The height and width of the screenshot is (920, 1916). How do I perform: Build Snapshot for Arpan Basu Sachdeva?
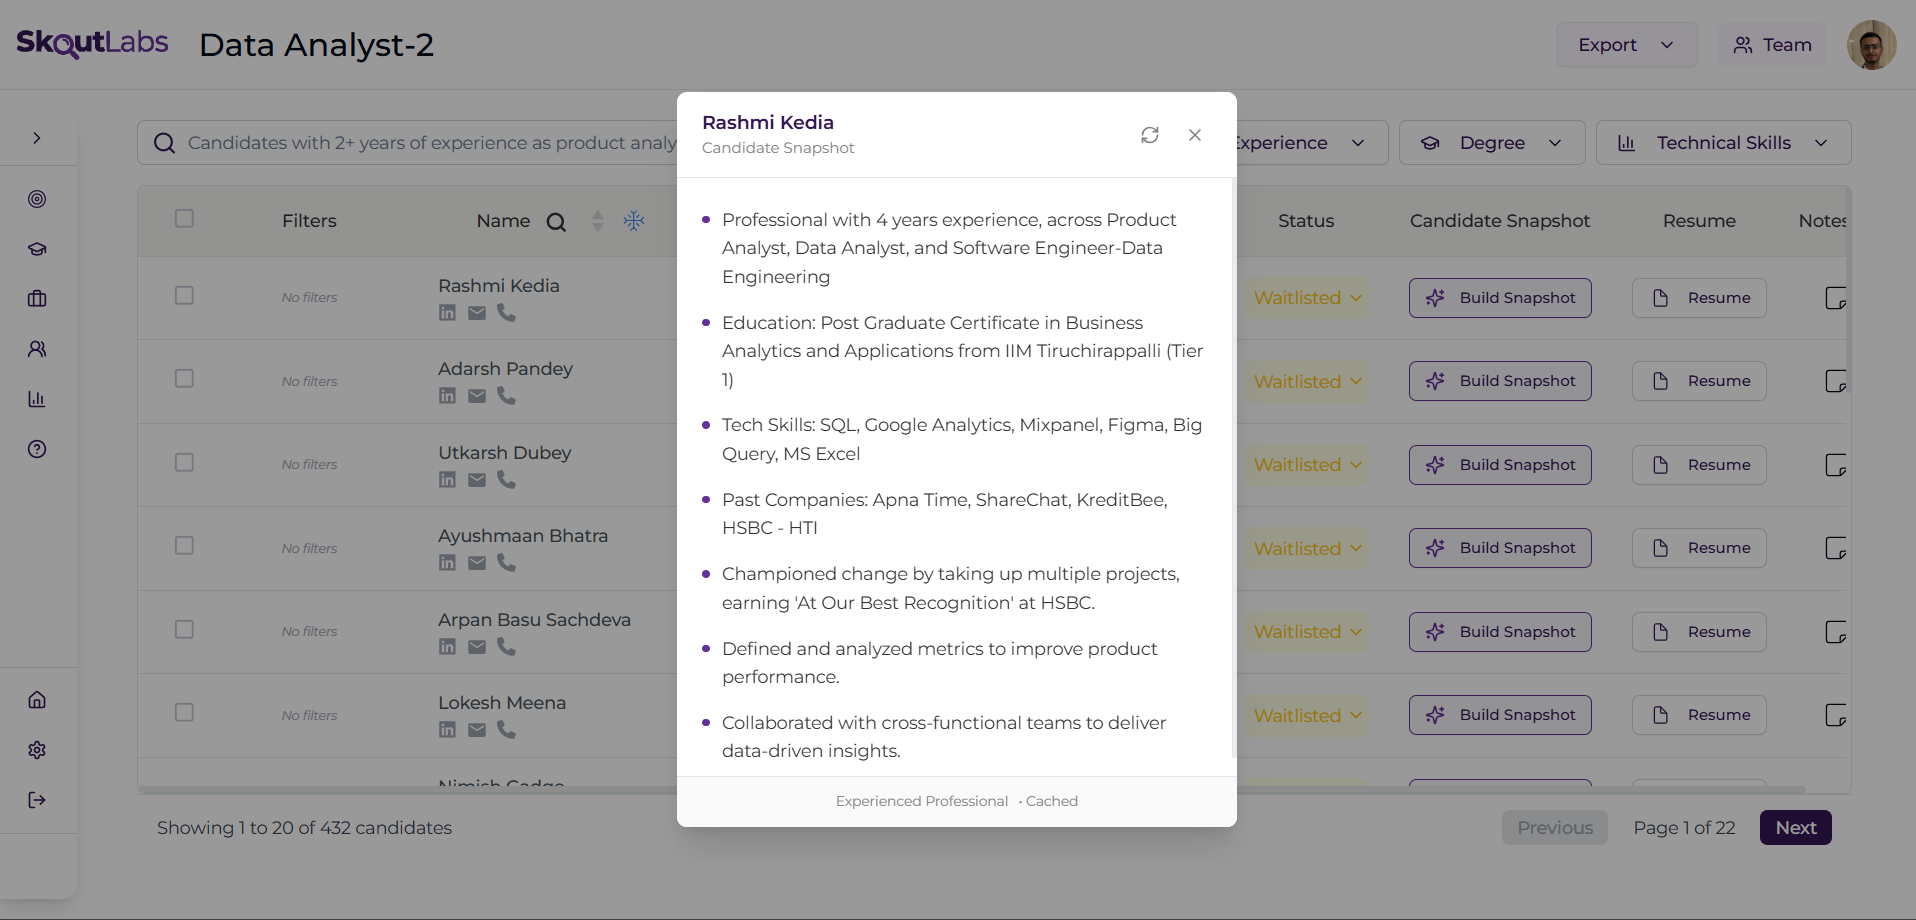tap(1500, 632)
